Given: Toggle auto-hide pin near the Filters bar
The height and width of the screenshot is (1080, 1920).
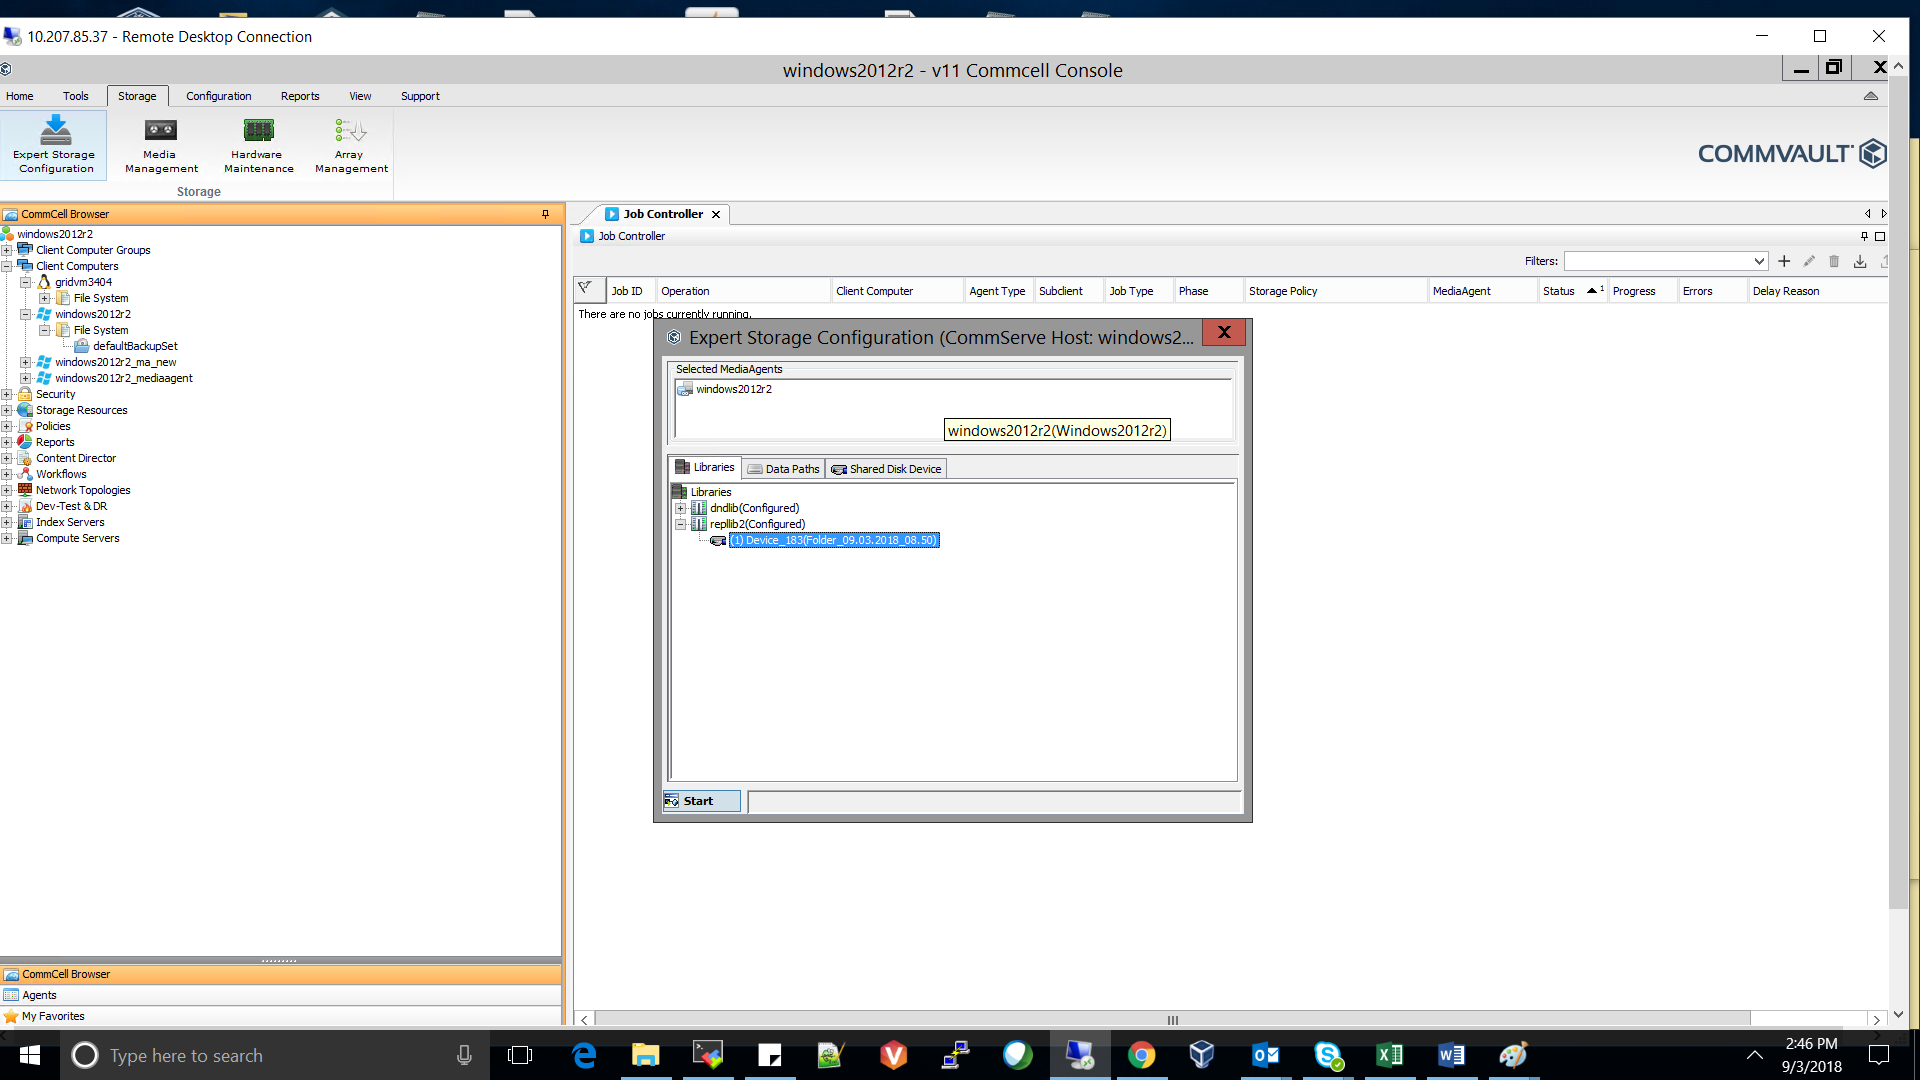Looking at the screenshot, I should pyautogui.click(x=1862, y=236).
